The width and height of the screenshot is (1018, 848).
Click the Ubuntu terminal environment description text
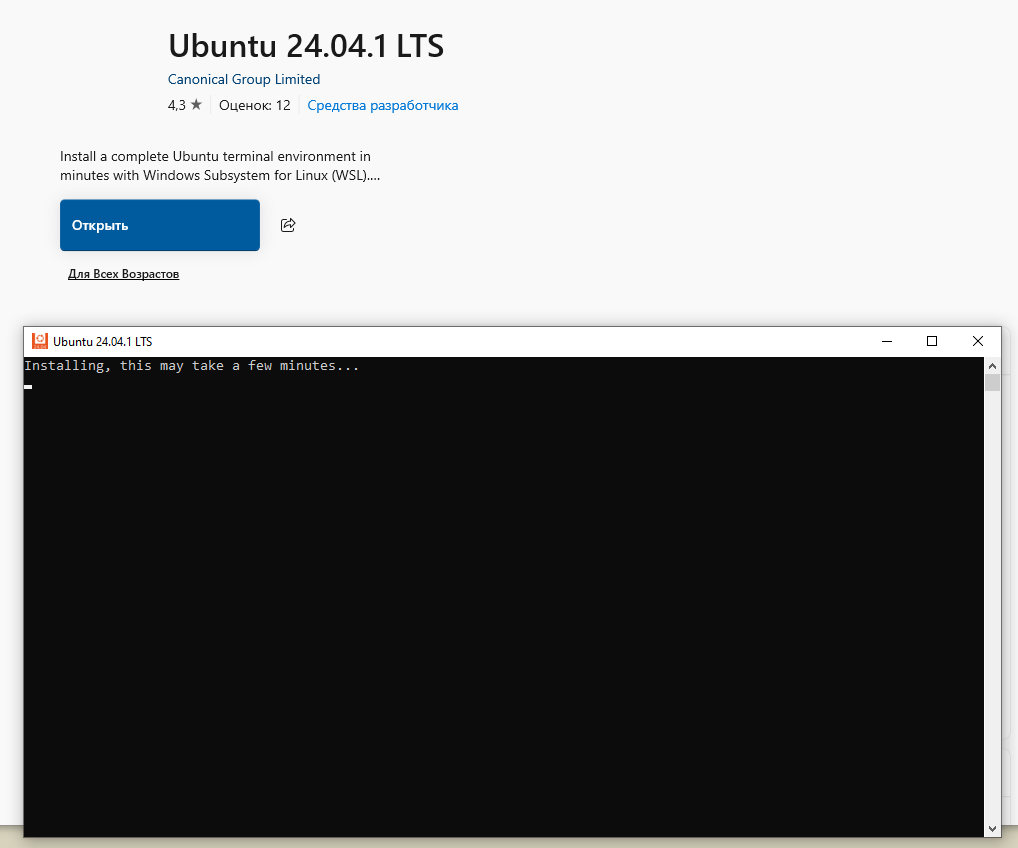tap(220, 166)
